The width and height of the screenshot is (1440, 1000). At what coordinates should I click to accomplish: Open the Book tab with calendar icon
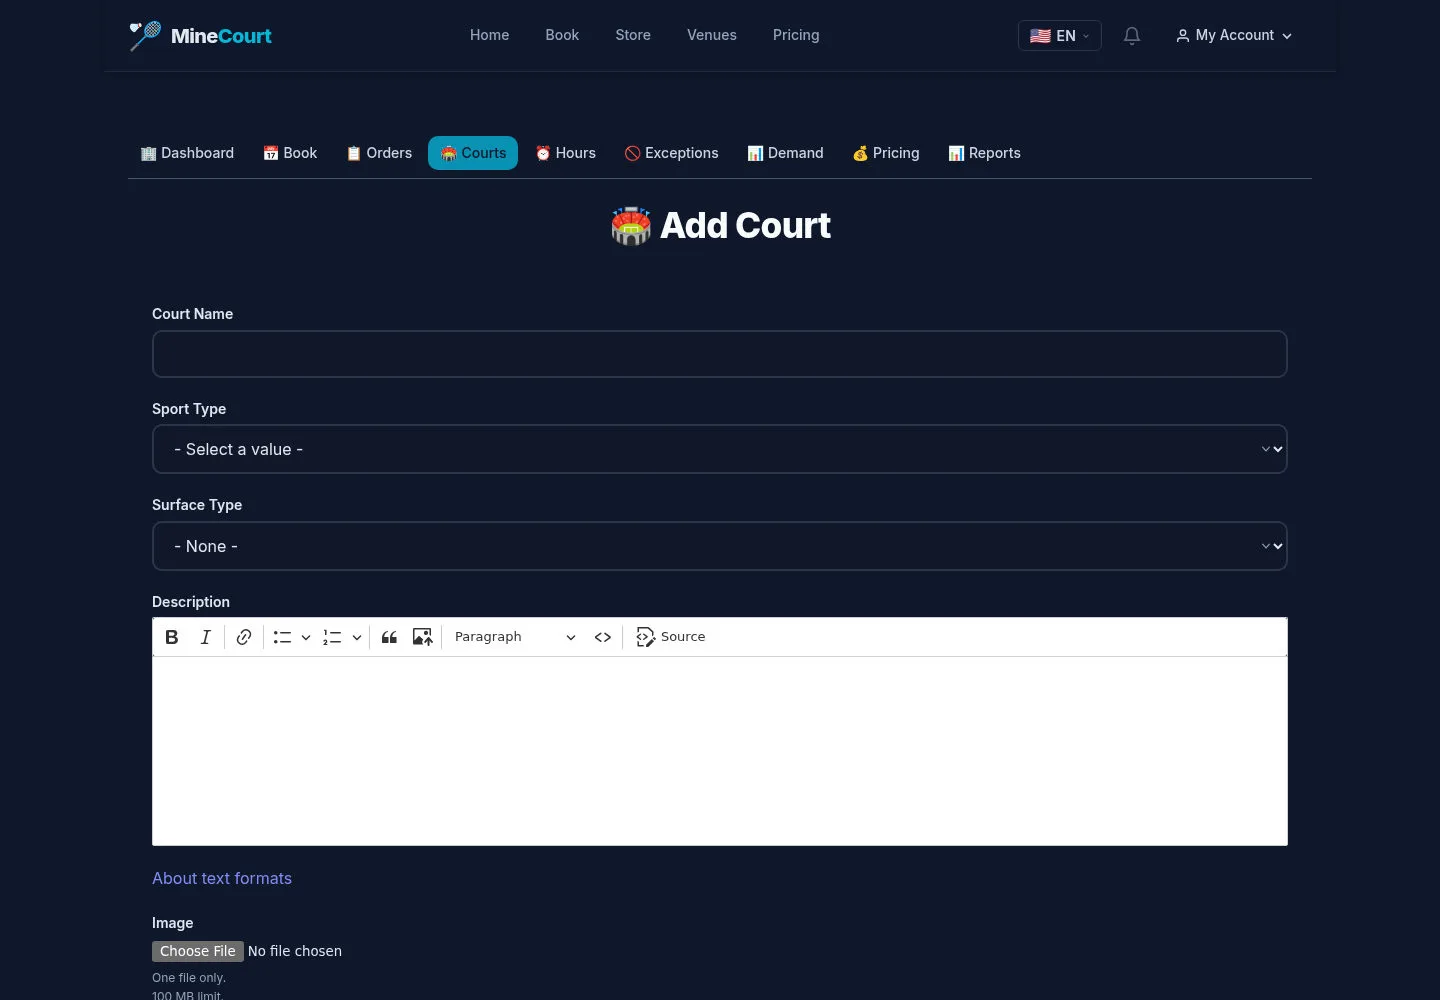[x=290, y=153]
